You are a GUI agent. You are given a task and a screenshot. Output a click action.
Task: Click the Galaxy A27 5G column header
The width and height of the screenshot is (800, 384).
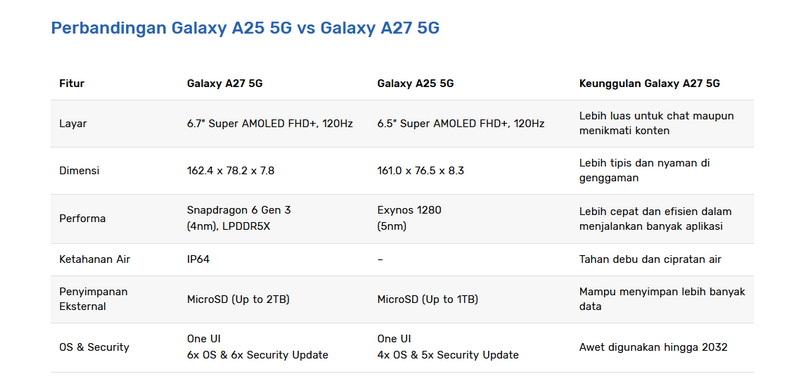point(224,84)
